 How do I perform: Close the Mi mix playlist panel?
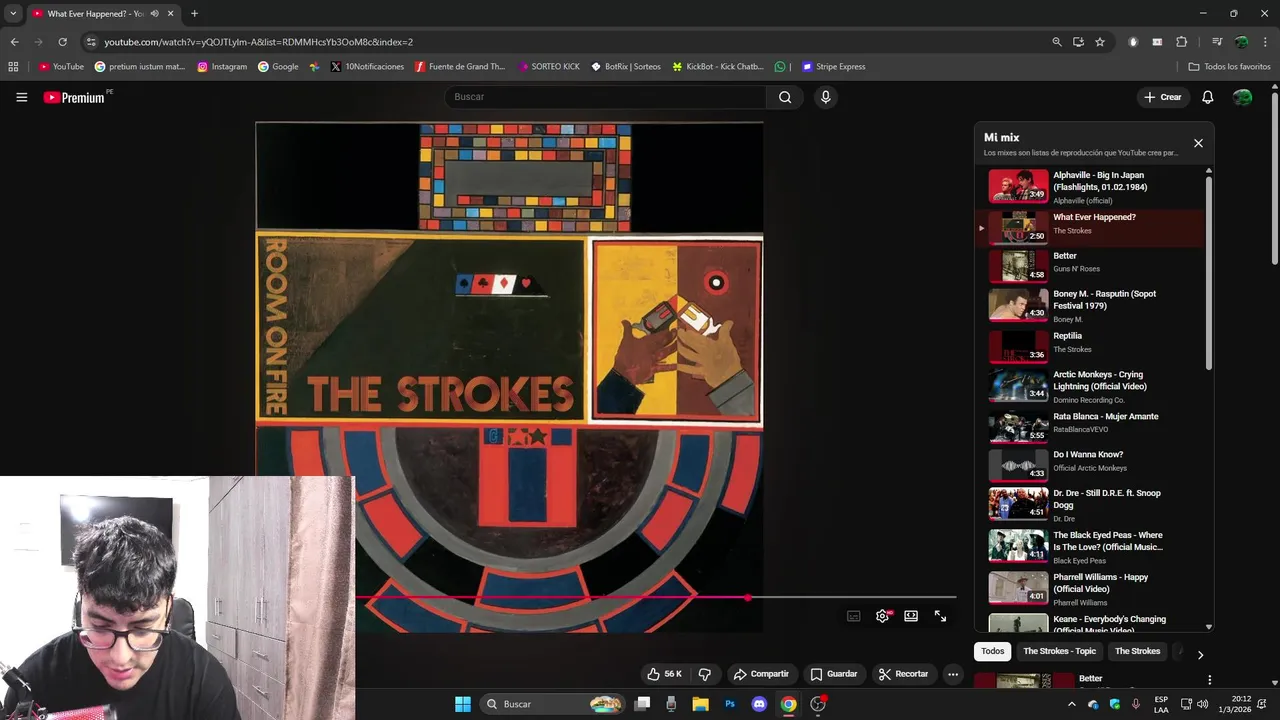[x=1198, y=143]
